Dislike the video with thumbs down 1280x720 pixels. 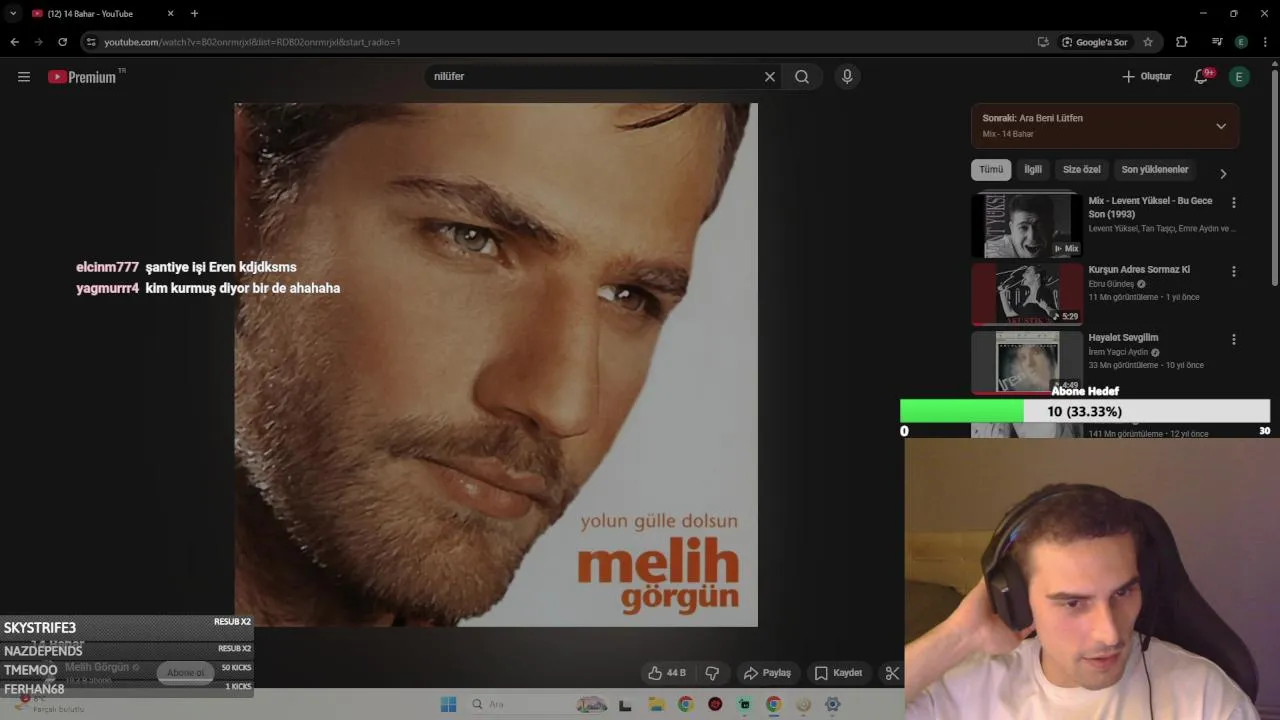pos(712,673)
